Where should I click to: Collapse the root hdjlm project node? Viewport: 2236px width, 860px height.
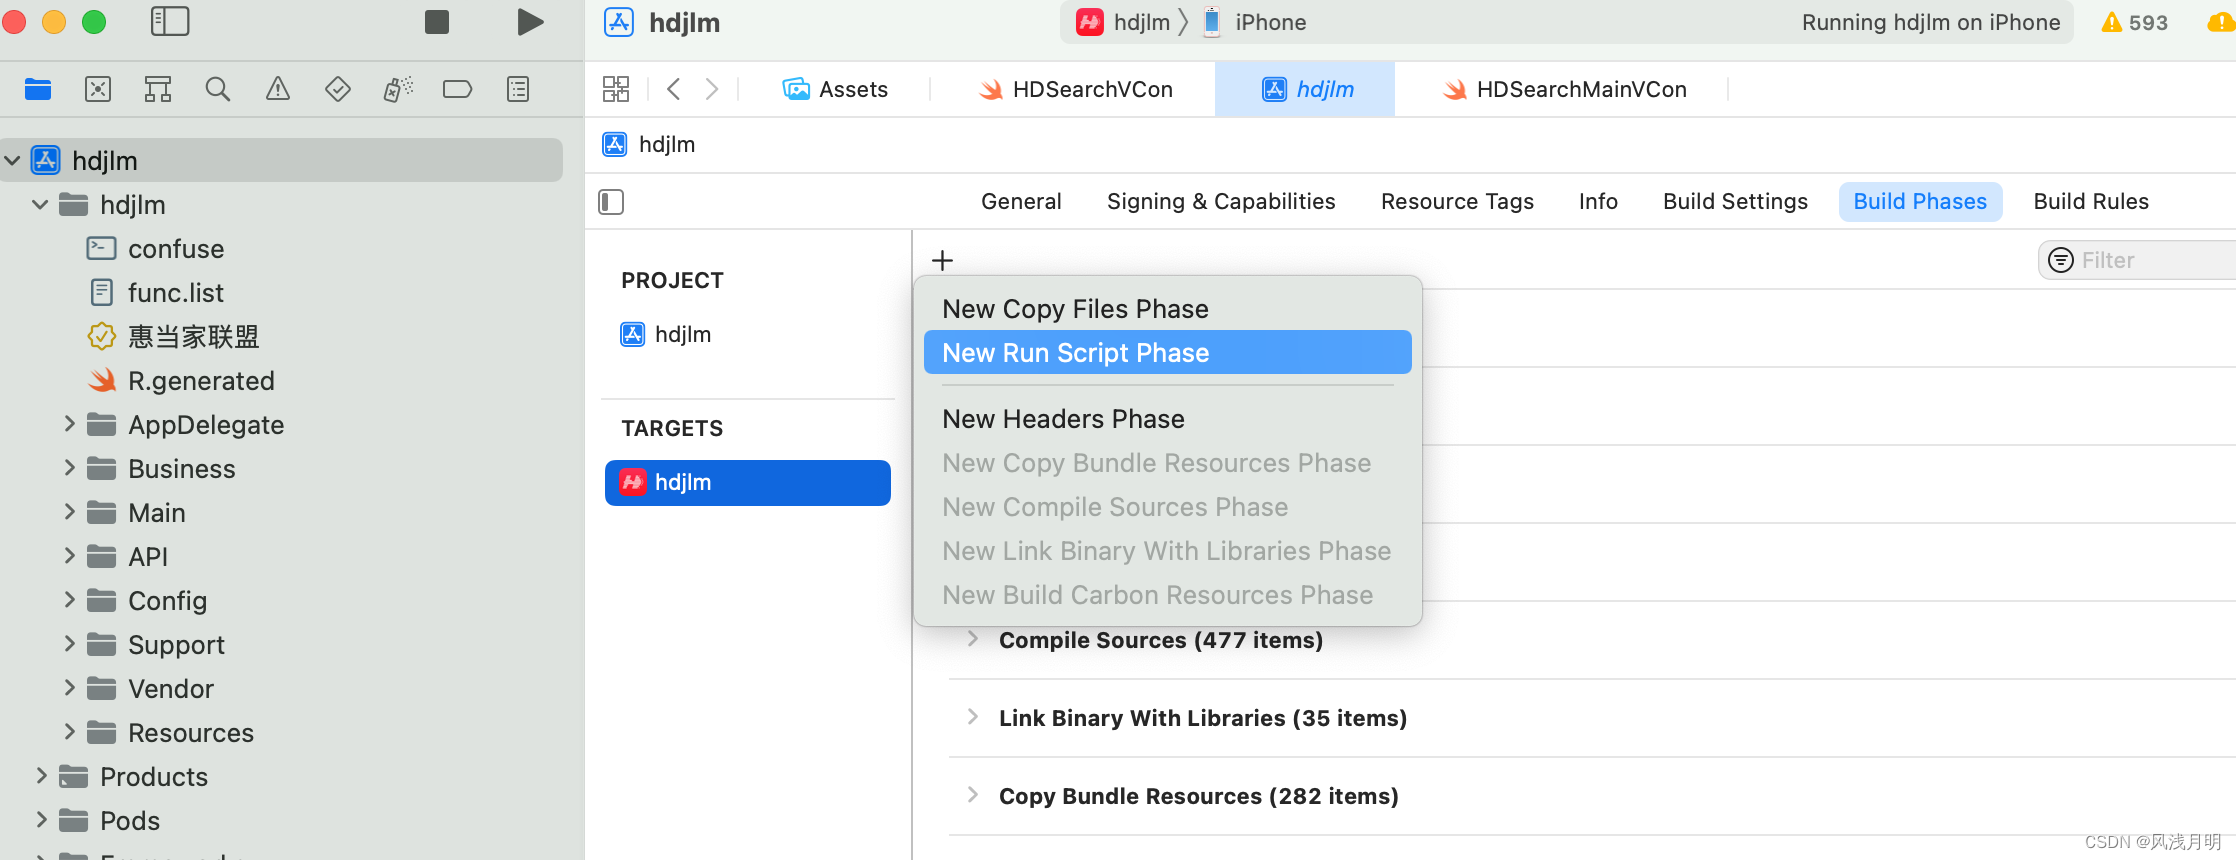click(x=12, y=160)
